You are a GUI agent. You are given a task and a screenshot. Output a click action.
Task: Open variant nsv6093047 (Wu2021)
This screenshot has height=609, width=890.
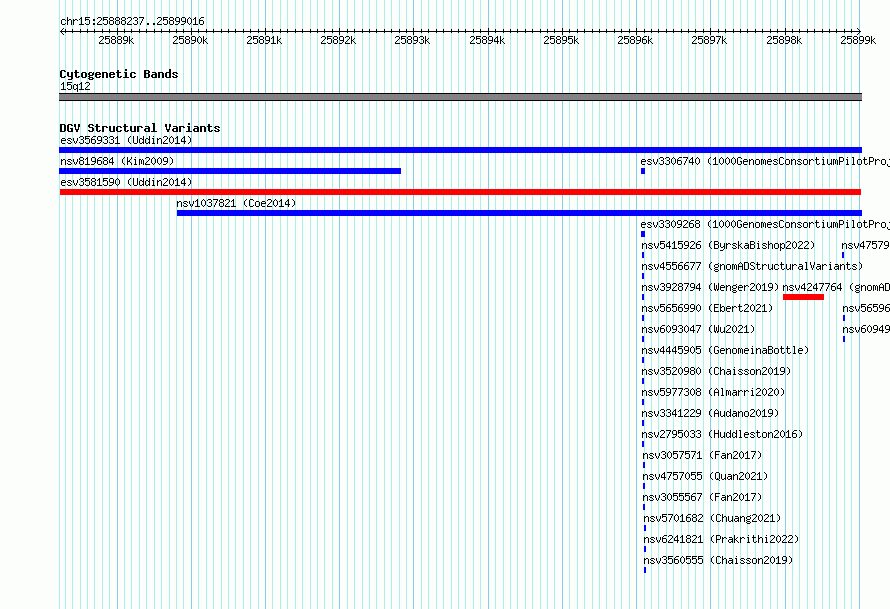click(x=698, y=329)
